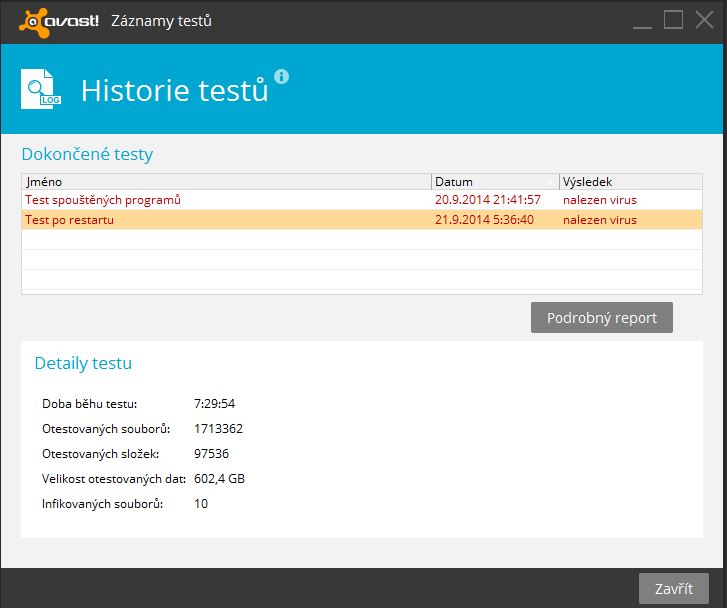Click the first empty row in test list
The image size is (727, 608).
(x=362, y=240)
